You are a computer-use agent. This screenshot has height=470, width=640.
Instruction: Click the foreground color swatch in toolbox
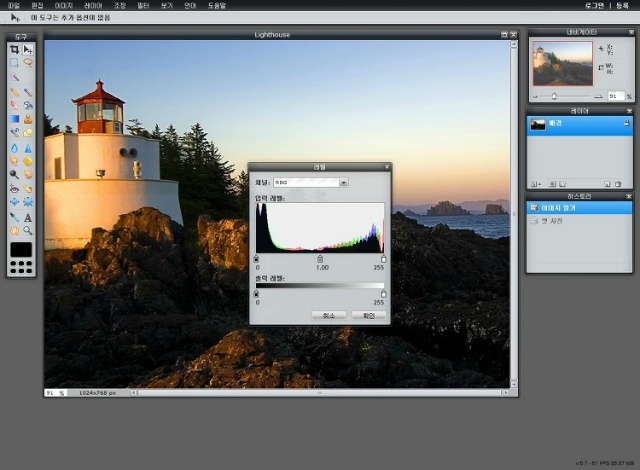20,249
